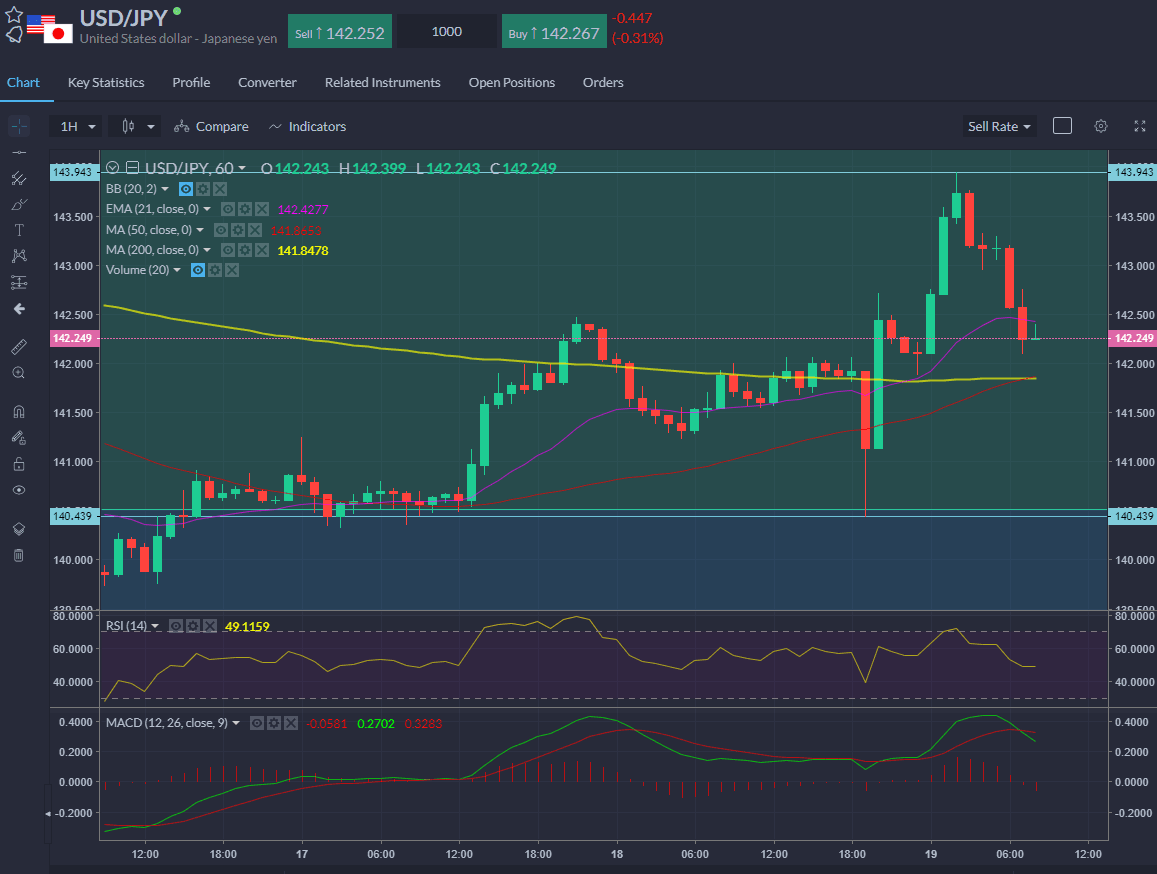The image size is (1157, 874).
Task: Toggle visibility of MA (200) line
Action: coord(227,250)
